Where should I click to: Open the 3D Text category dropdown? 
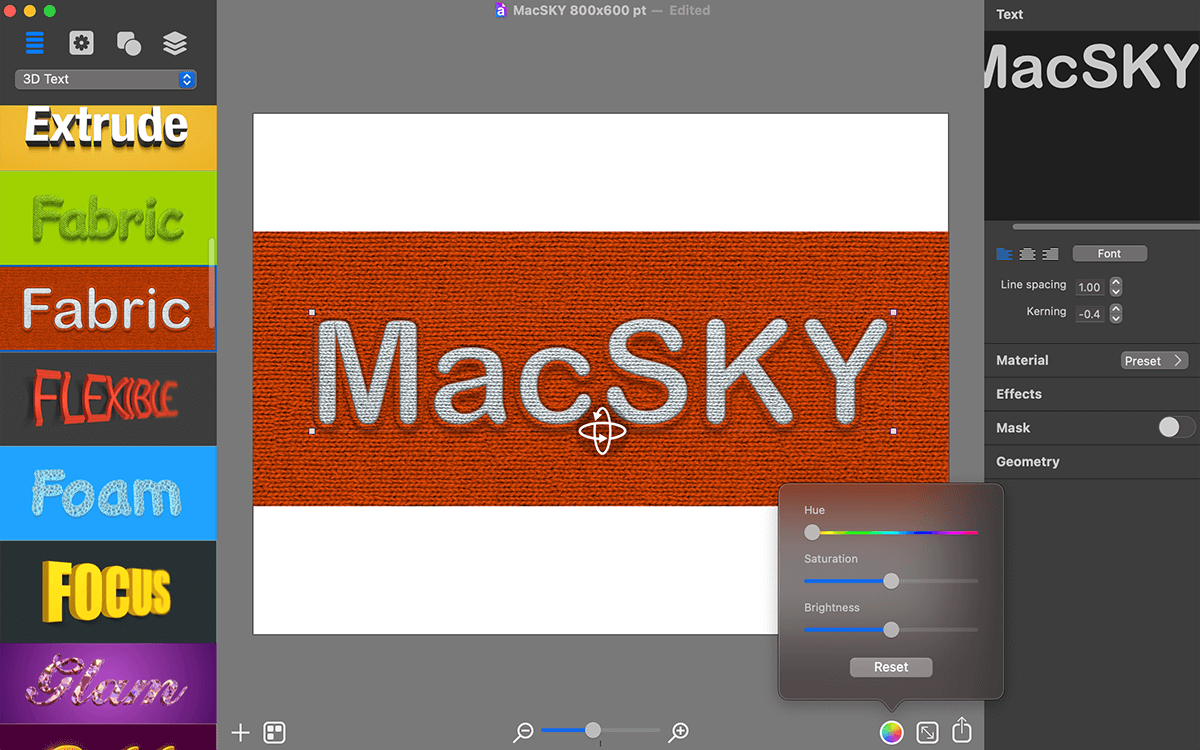(106, 79)
